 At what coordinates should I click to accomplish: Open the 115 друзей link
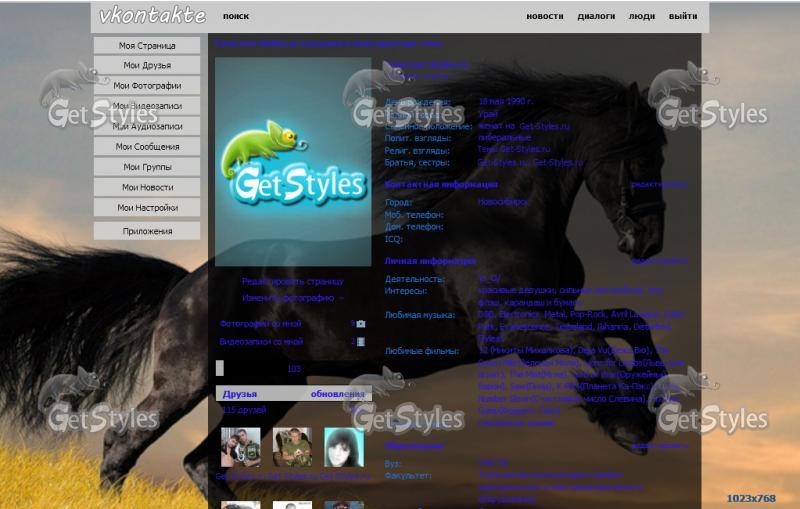244,410
